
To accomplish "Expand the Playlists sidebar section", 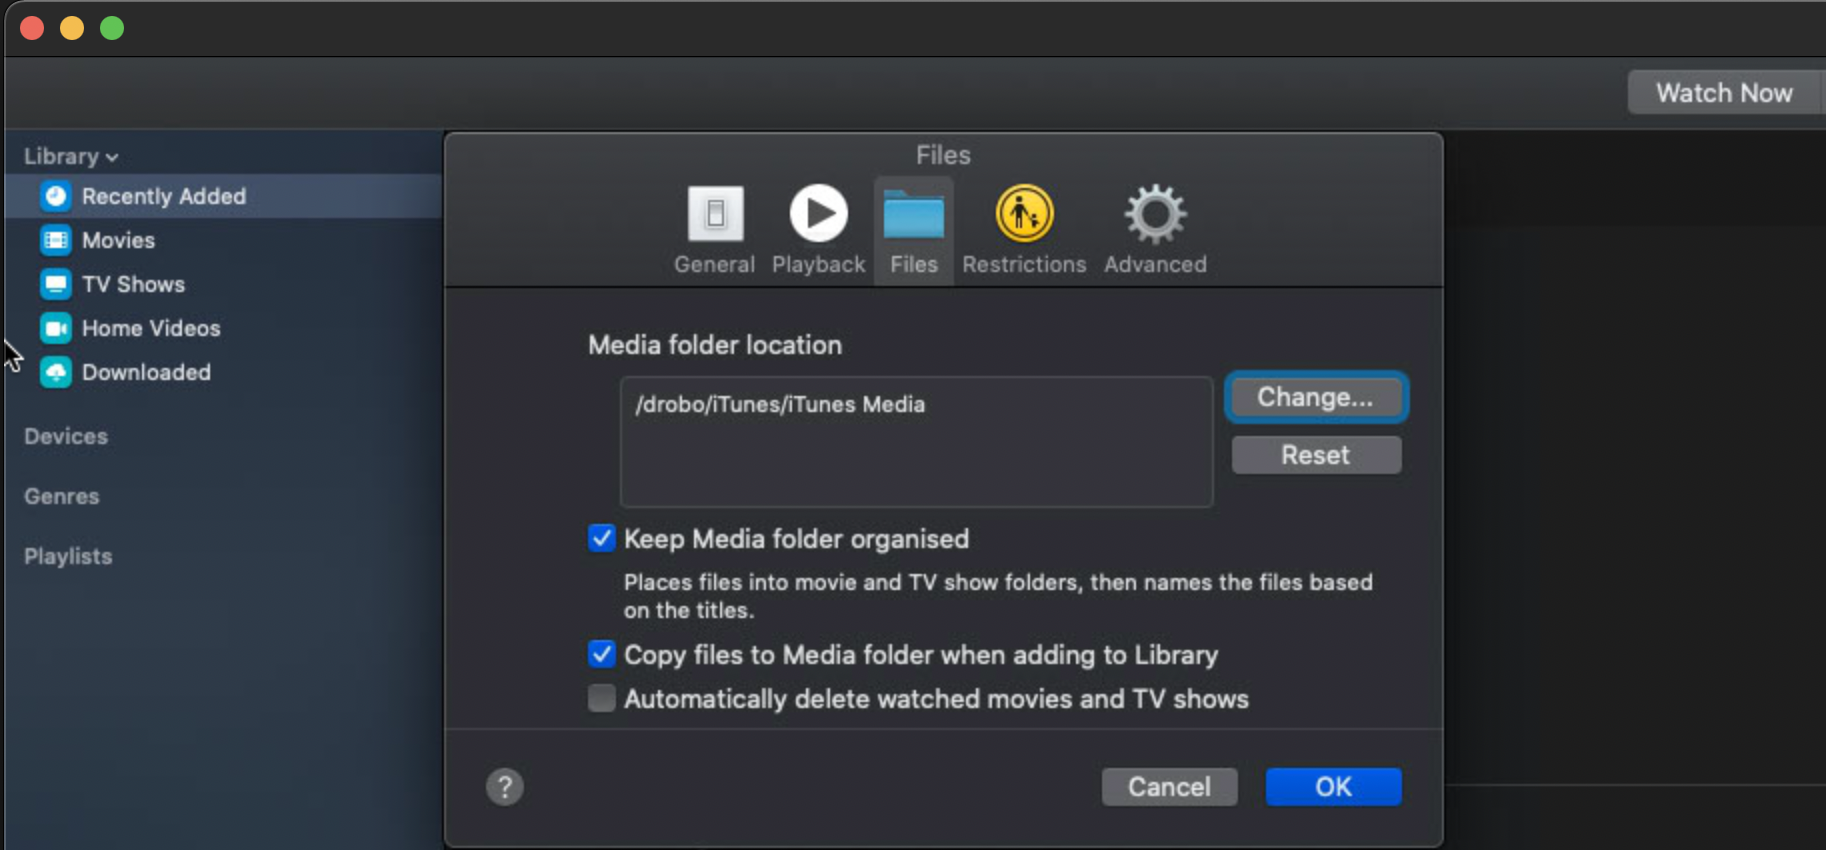I will [68, 556].
